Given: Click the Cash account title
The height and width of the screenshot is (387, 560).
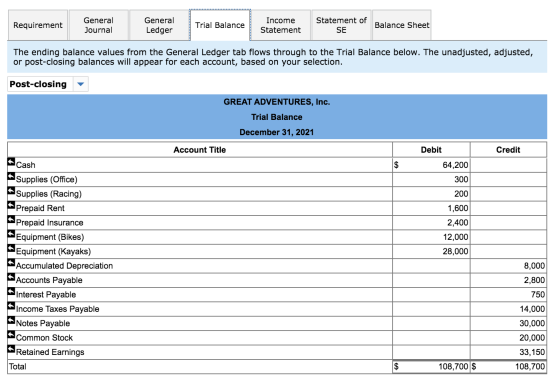Looking at the screenshot, I should [26, 165].
